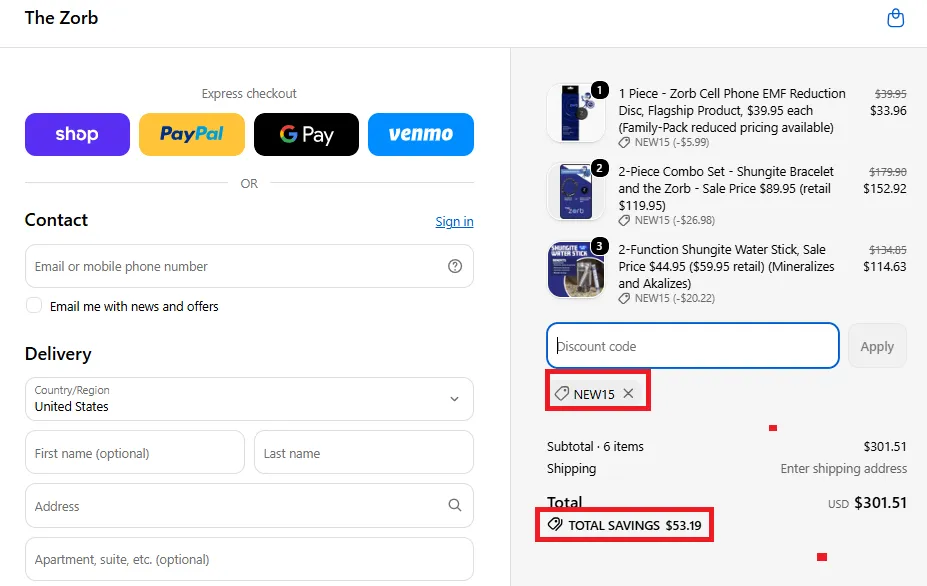This screenshot has height=586, width=927.
Task: Click the Enter shipping address text
Action: coord(844,468)
